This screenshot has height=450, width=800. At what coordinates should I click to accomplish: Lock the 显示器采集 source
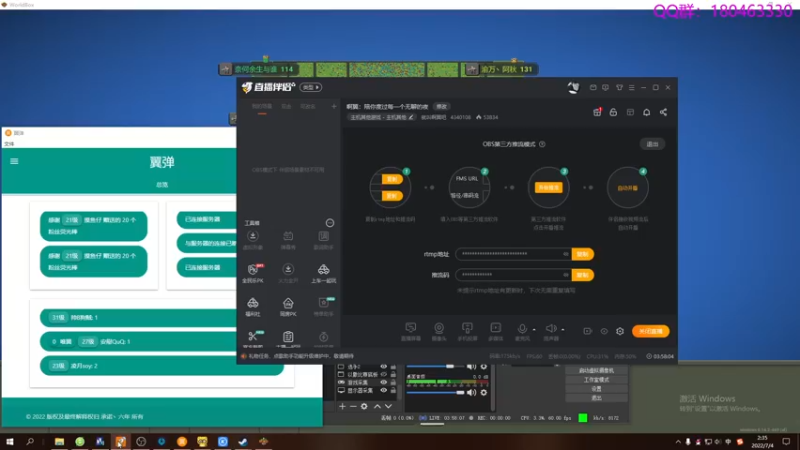tap(393, 390)
